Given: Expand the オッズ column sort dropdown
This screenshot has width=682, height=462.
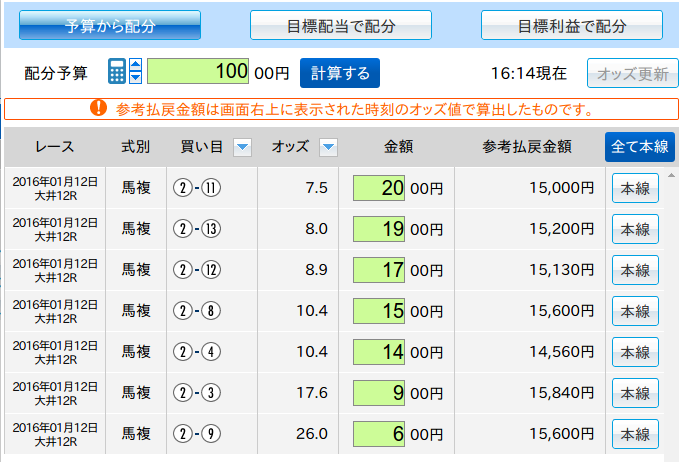Looking at the screenshot, I should (328, 148).
